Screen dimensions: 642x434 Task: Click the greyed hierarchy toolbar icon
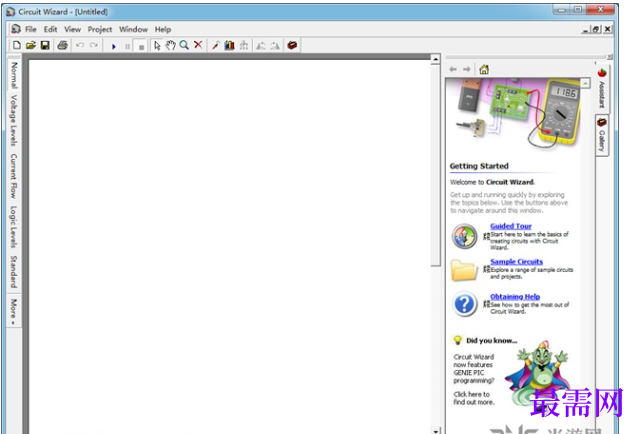click(x=244, y=45)
